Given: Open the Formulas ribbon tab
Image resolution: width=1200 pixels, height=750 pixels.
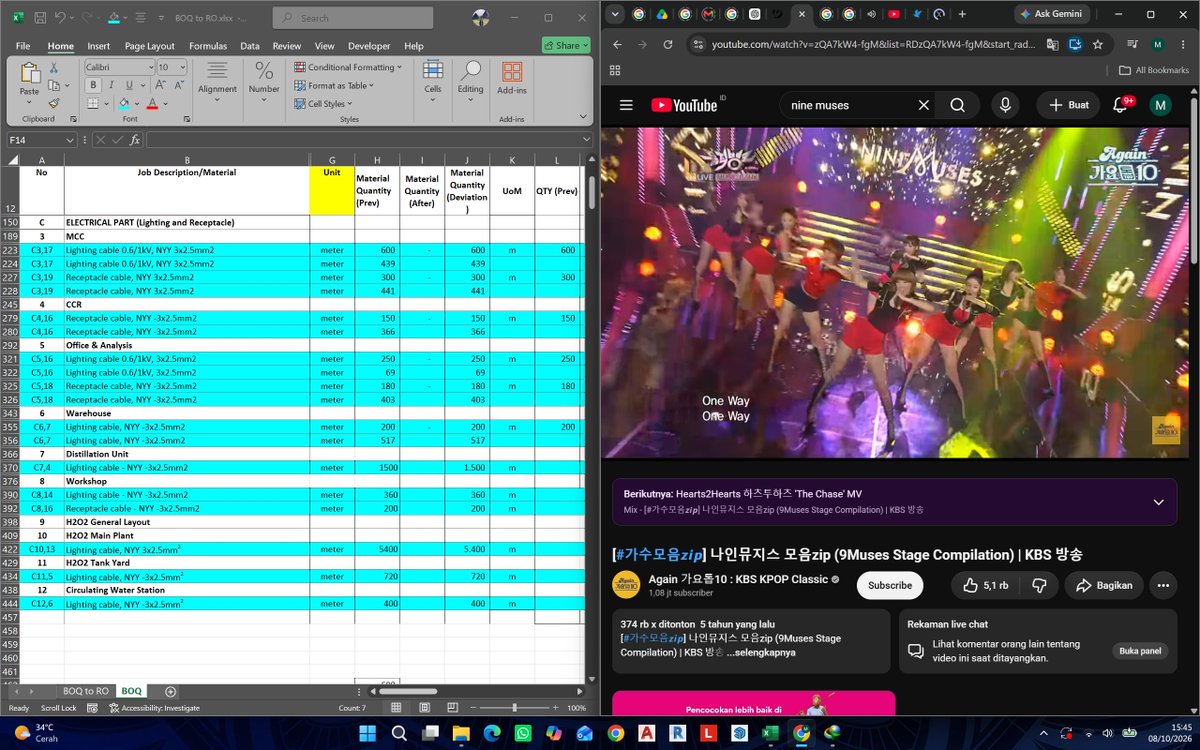Looking at the screenshot, I should point(208,46).
